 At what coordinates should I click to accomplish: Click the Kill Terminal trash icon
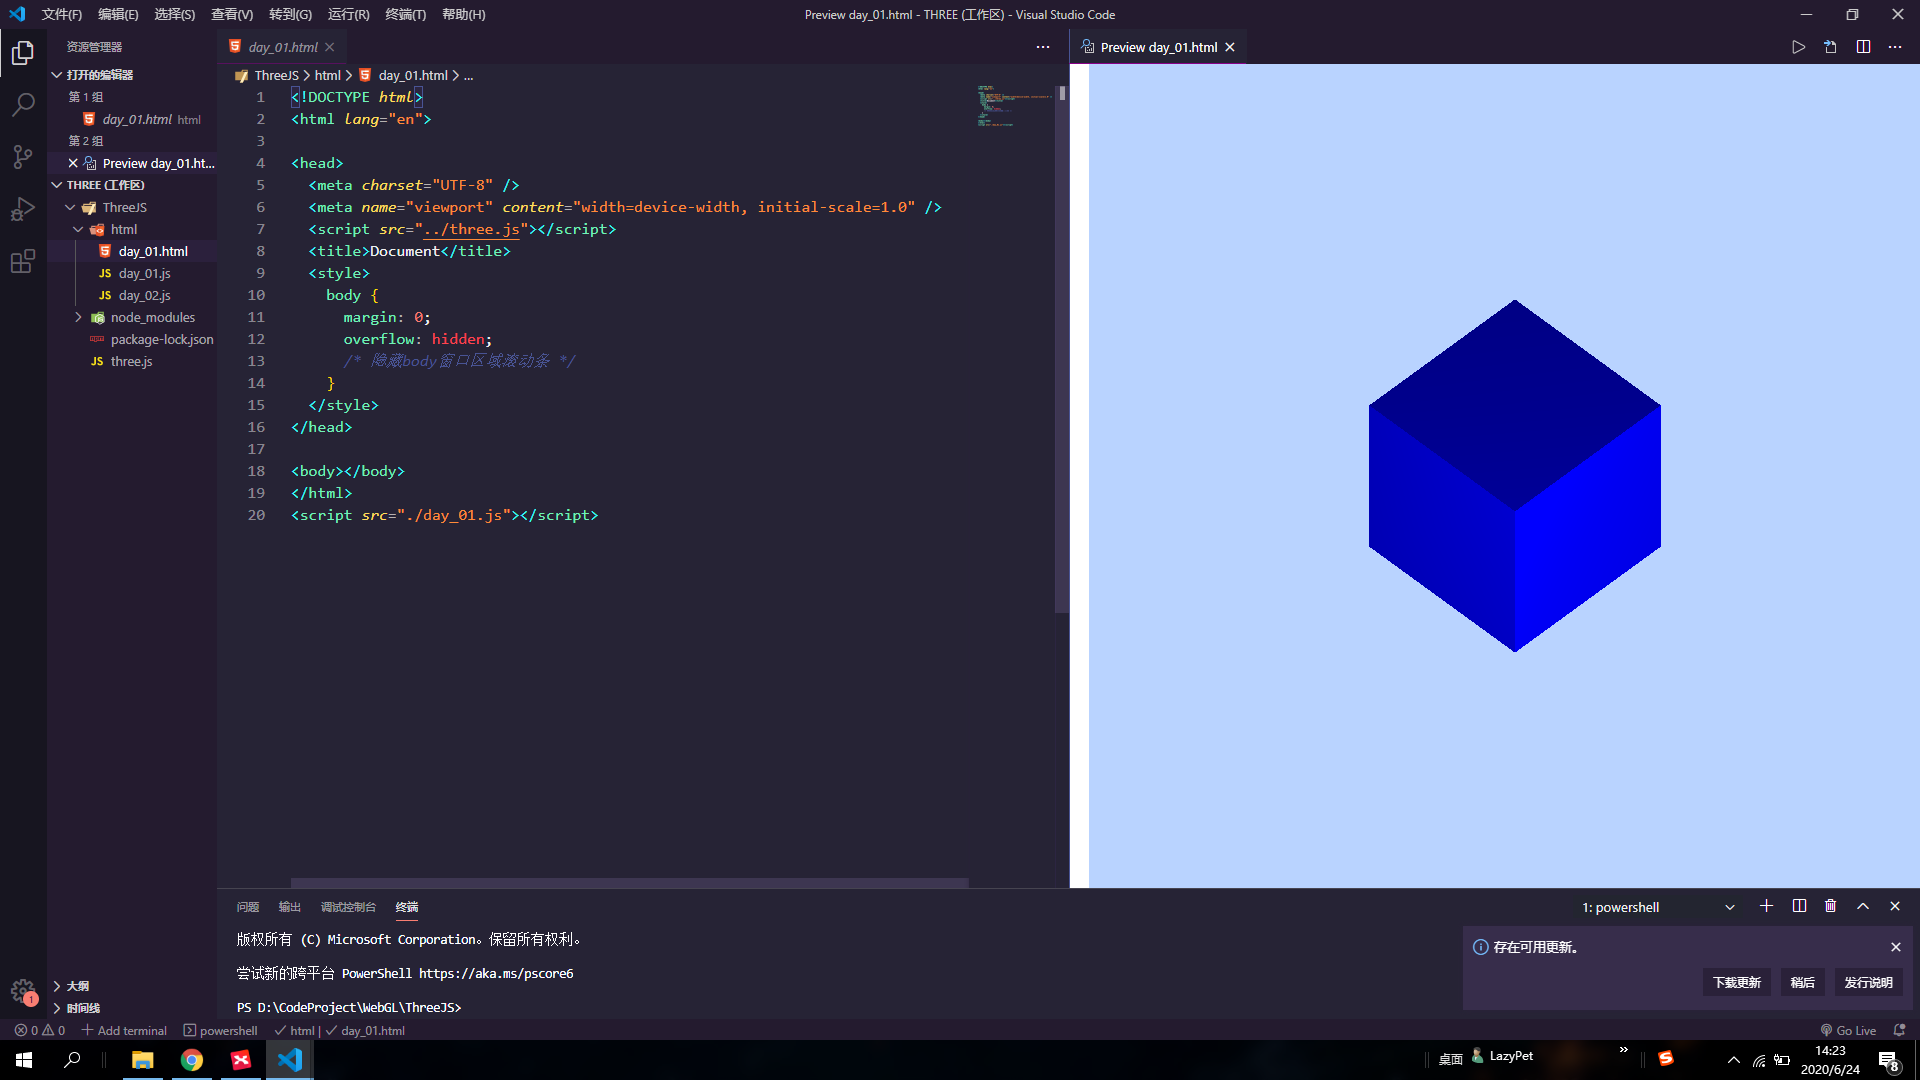point(1830,906)
